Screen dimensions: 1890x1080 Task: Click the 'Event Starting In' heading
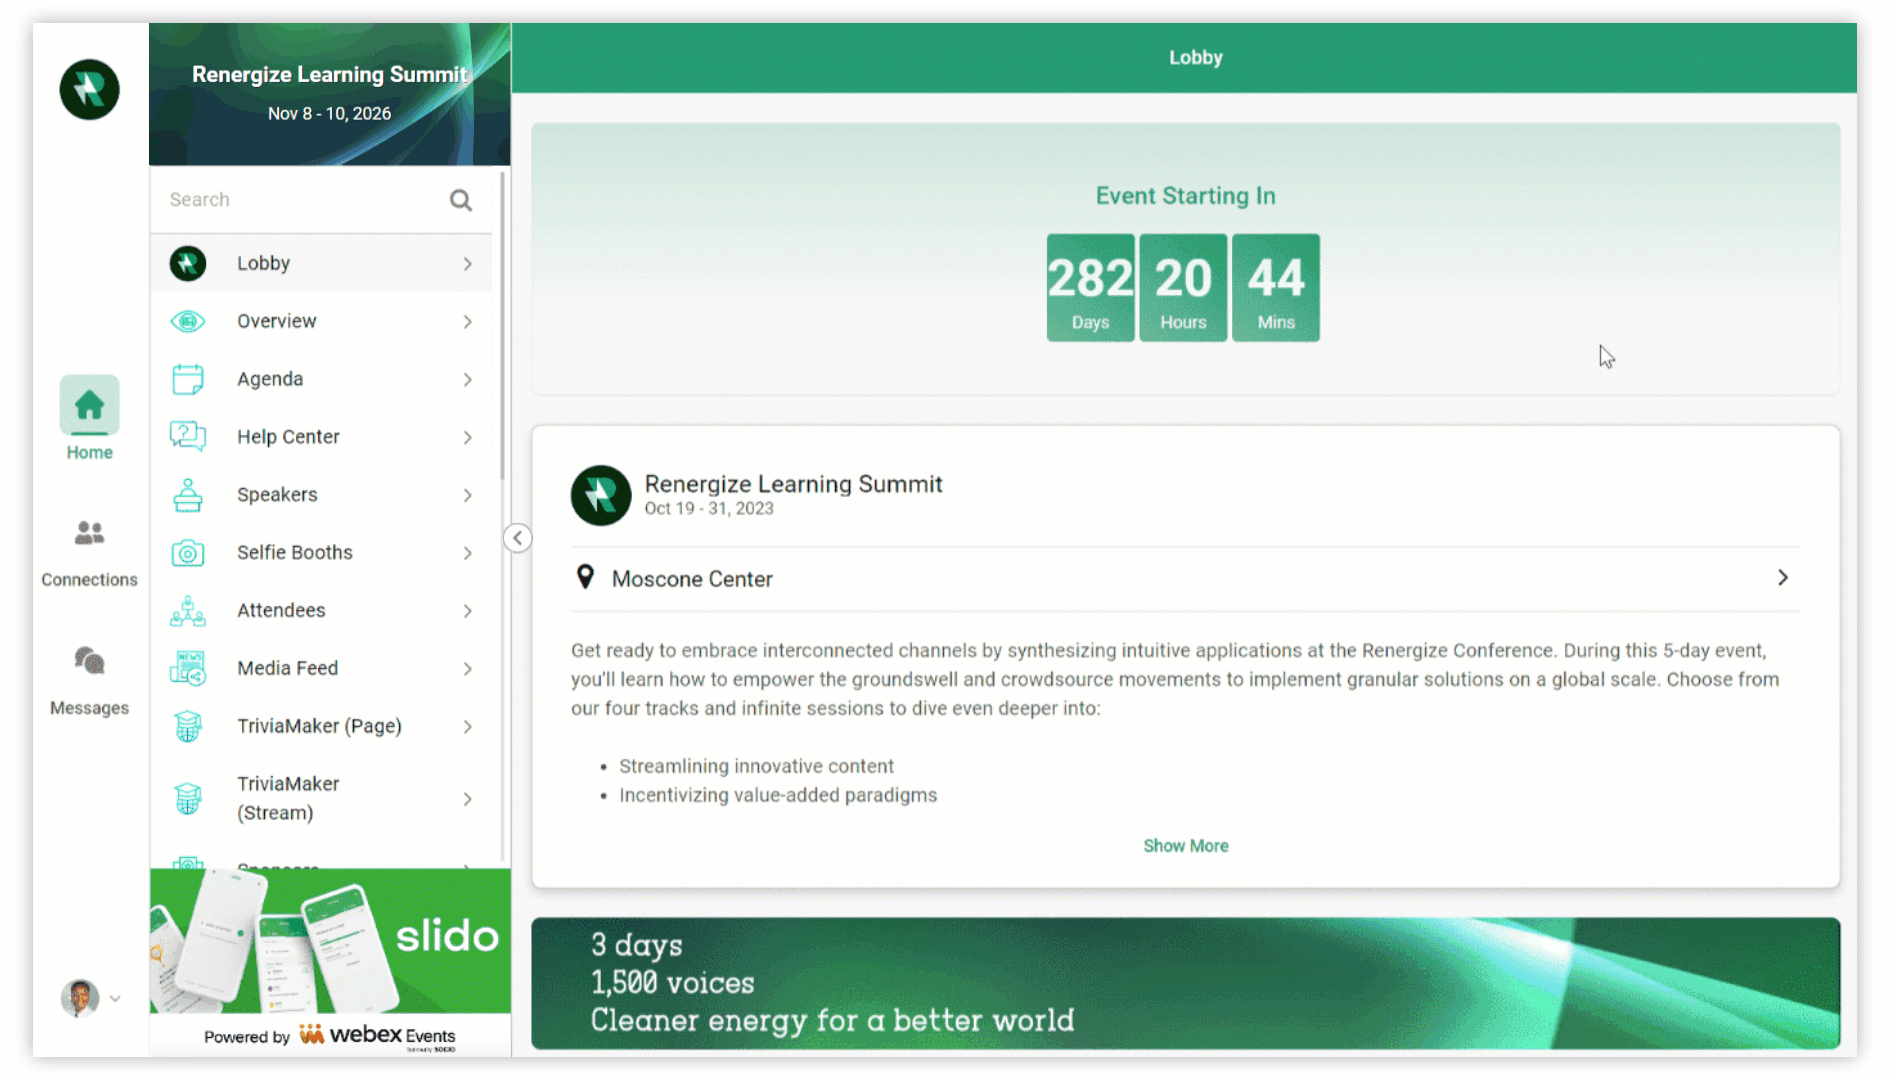[1185, 196]
